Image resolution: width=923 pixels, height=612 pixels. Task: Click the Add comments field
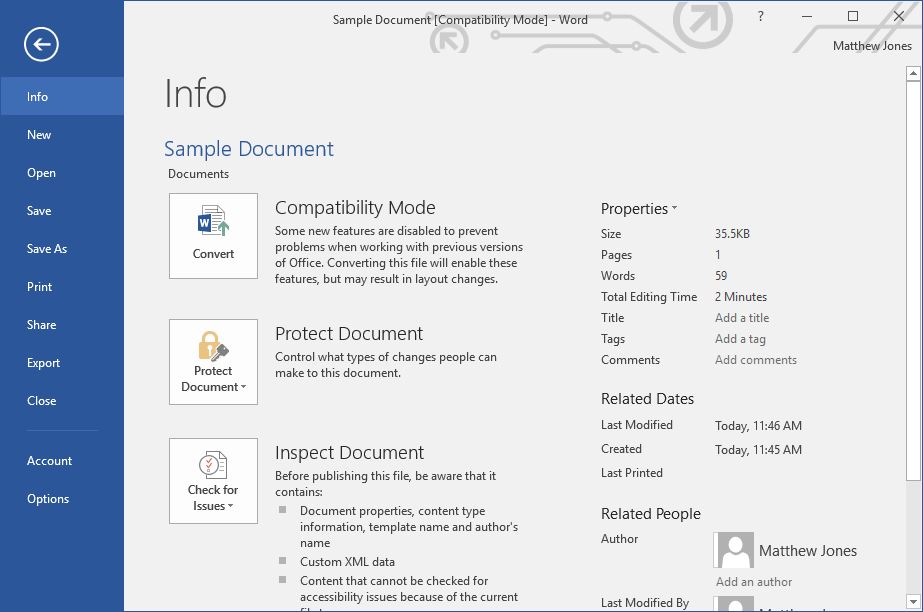tap(756, 360)
